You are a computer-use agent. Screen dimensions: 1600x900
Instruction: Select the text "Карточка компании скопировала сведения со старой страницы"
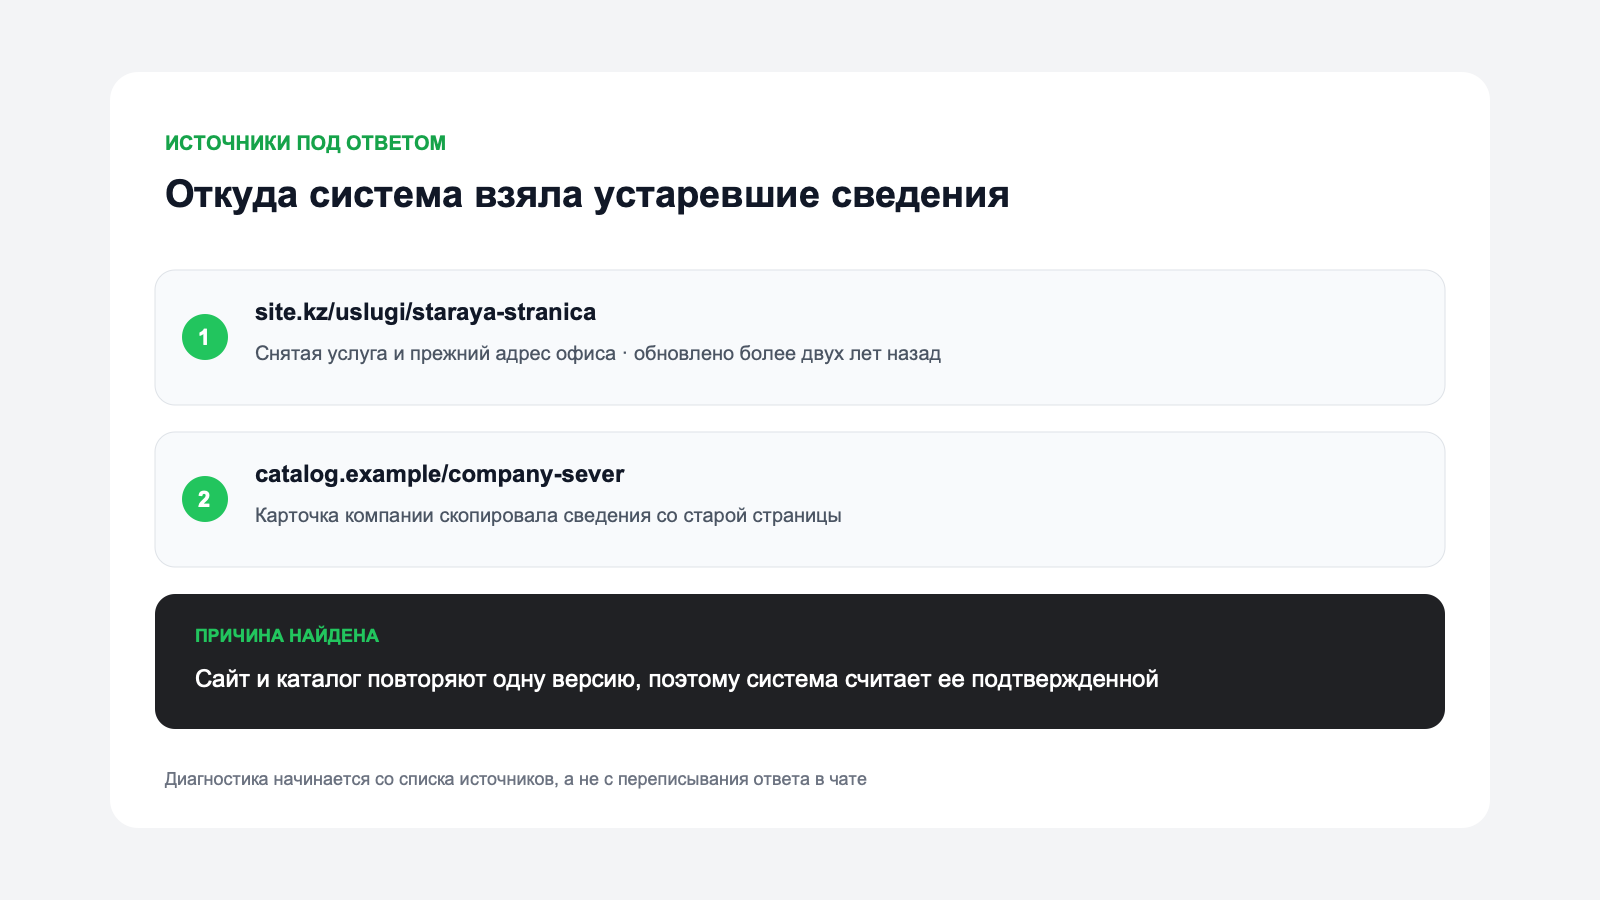[x=548, y=516]
